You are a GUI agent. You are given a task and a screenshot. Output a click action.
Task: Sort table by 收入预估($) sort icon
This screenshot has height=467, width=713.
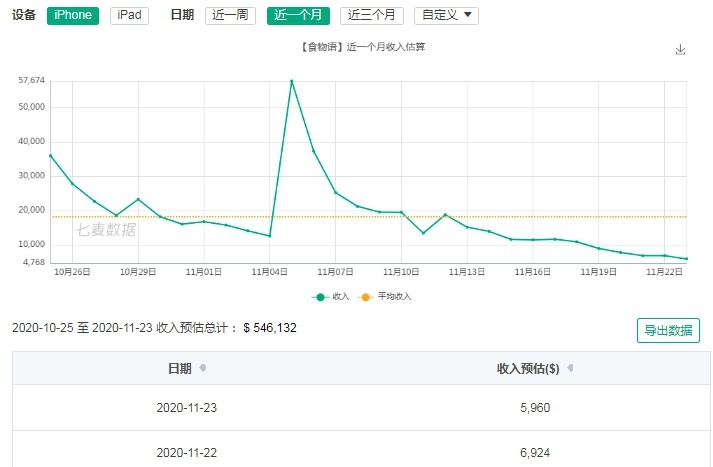pos(570,368)
